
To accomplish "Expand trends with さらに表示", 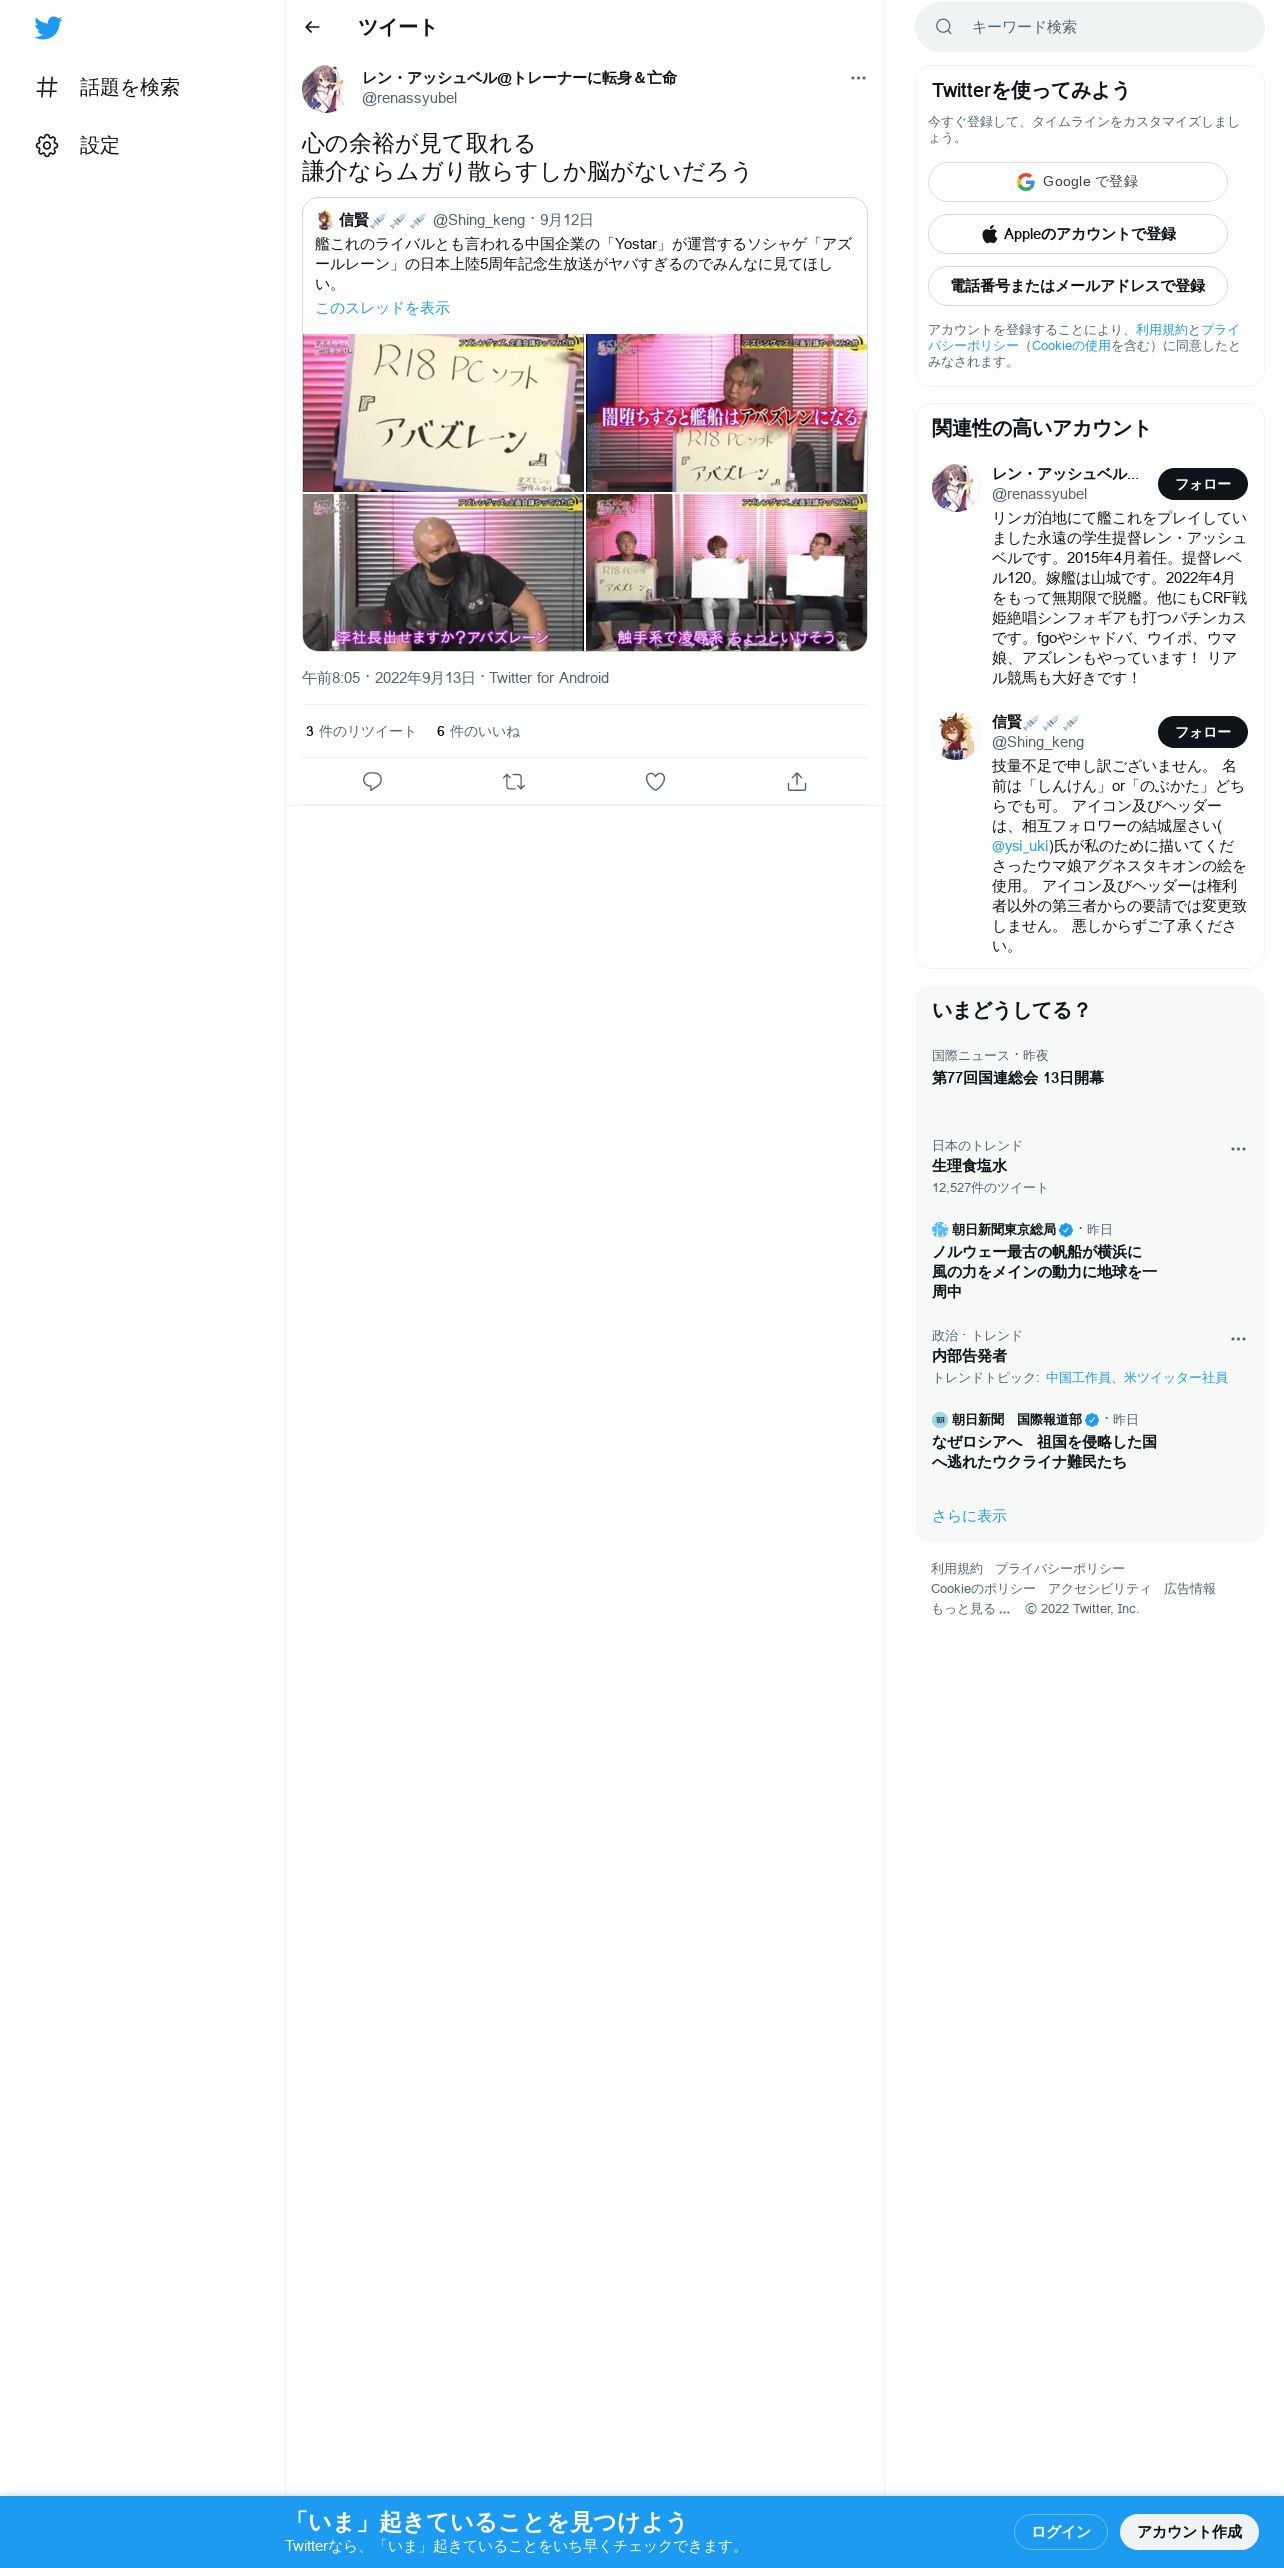I will pyautogui.click(x=969, y=1516).
